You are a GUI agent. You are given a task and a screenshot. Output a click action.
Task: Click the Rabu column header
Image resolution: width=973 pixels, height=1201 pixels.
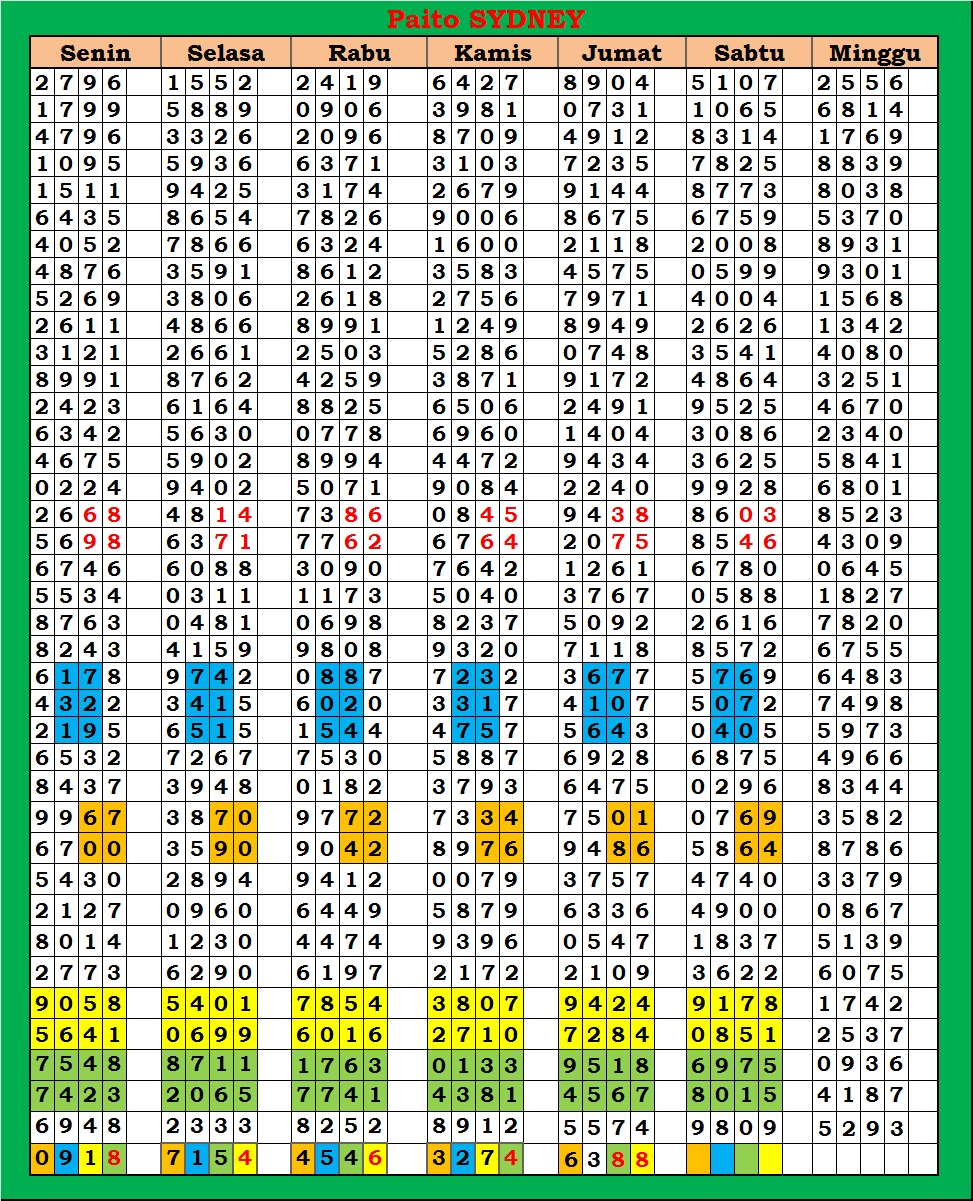click(x=359, y=53)
